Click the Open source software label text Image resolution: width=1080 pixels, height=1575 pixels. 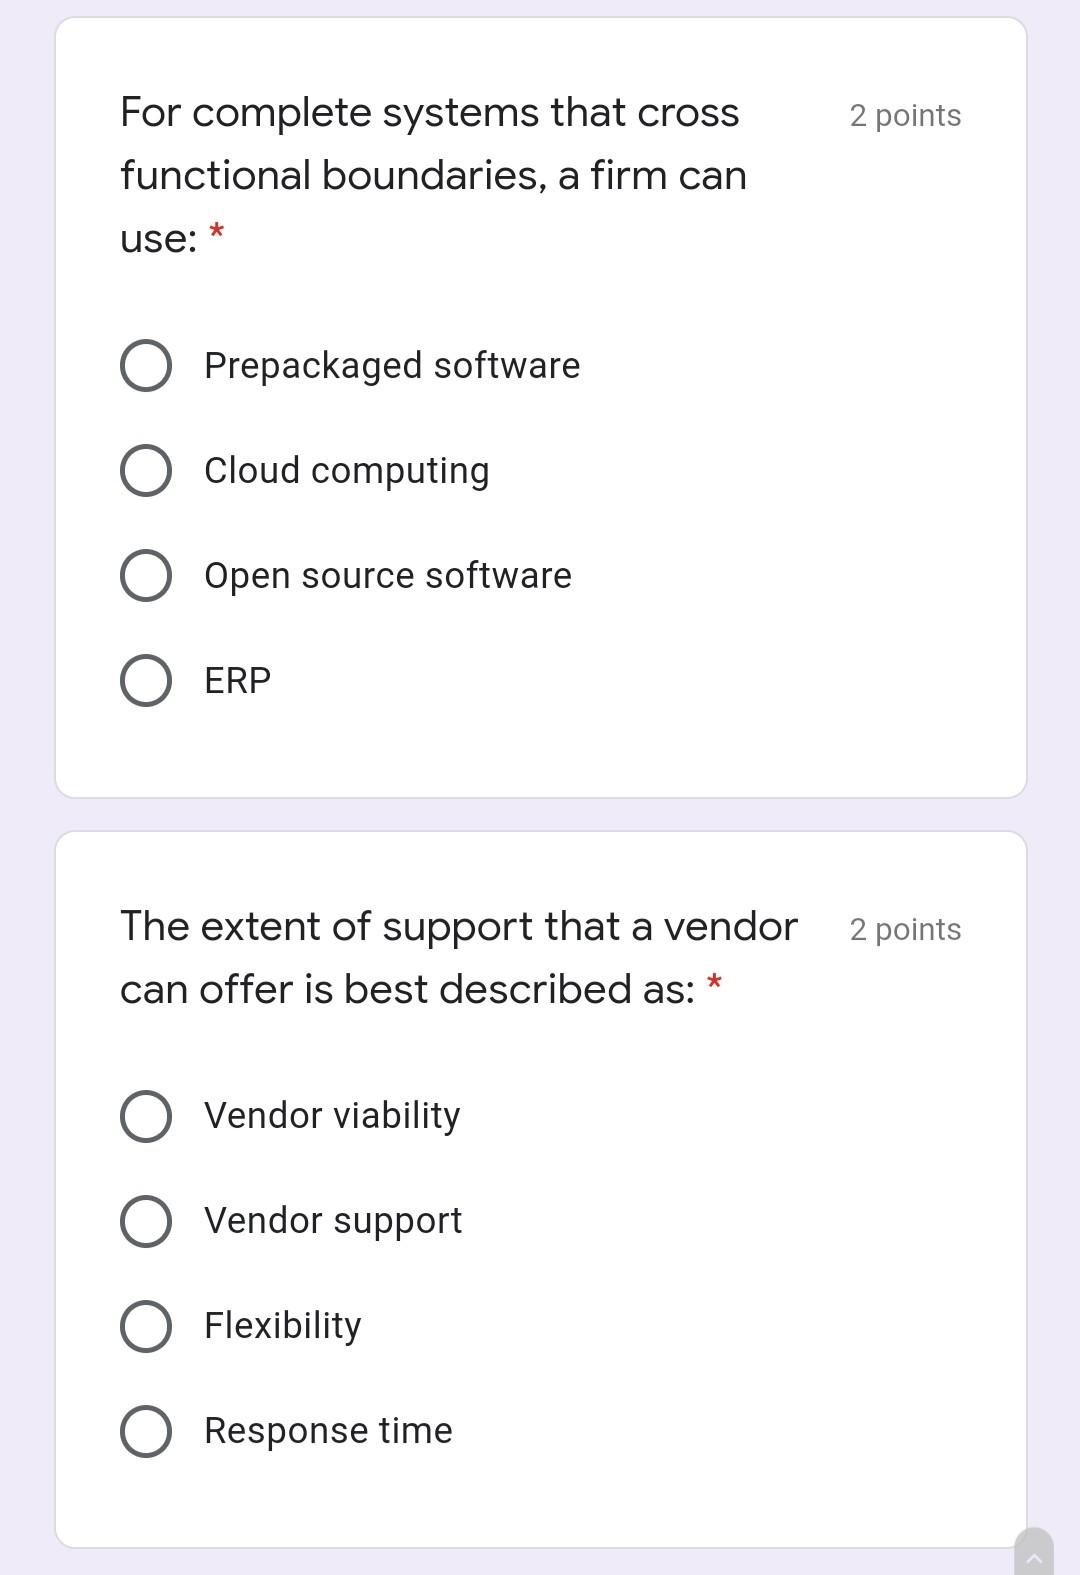pyautogui.click(x=387, y=575)
